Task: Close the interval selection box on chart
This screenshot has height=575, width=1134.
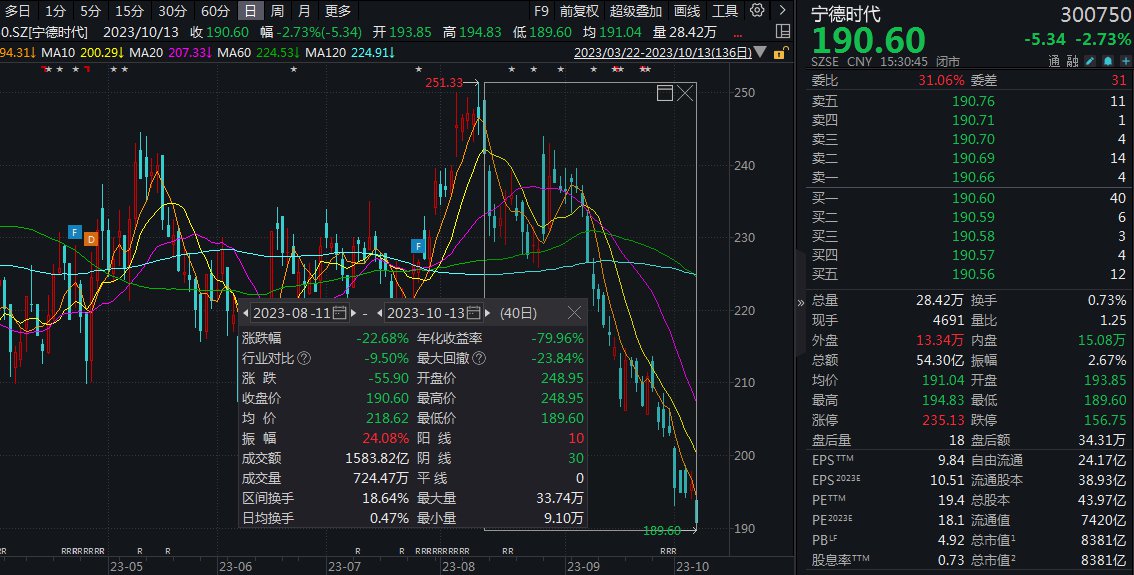Action: tap(686, 93)
